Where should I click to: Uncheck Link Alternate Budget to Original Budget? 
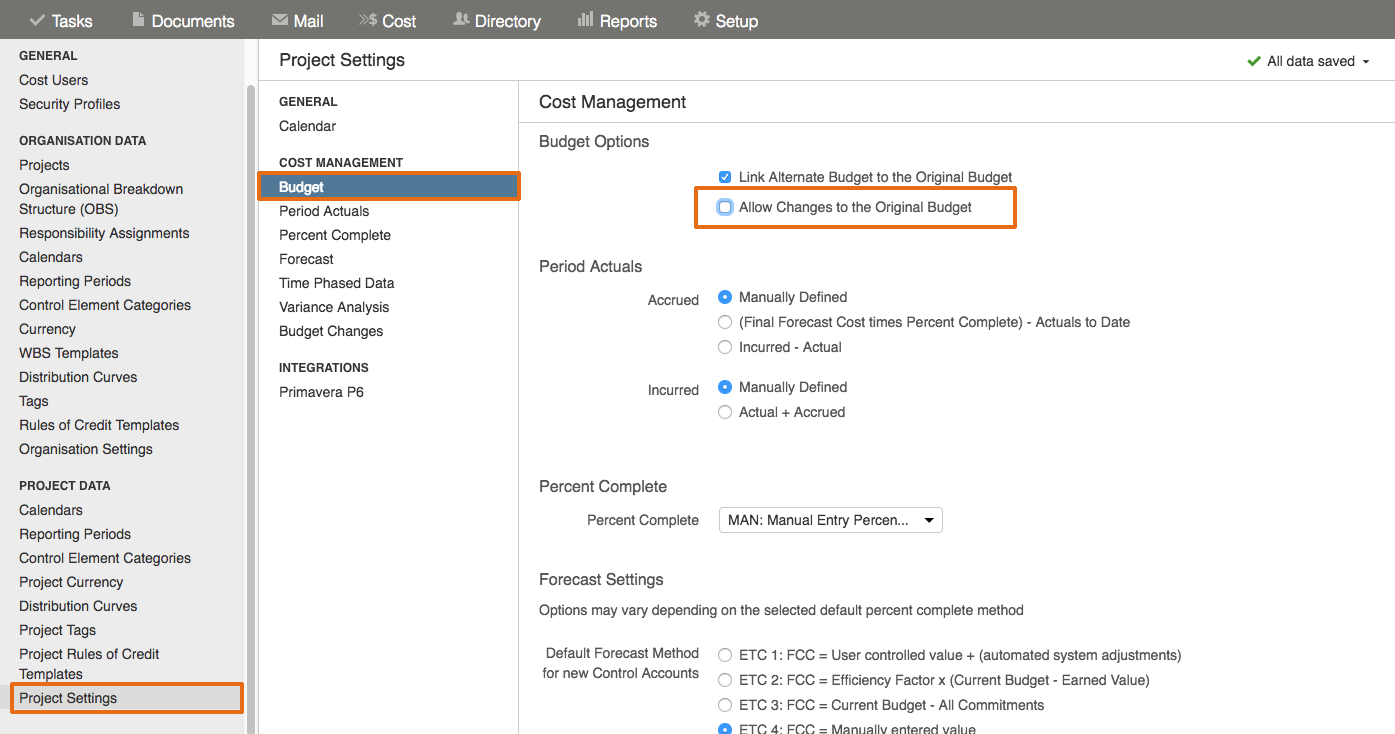[725, 177]
